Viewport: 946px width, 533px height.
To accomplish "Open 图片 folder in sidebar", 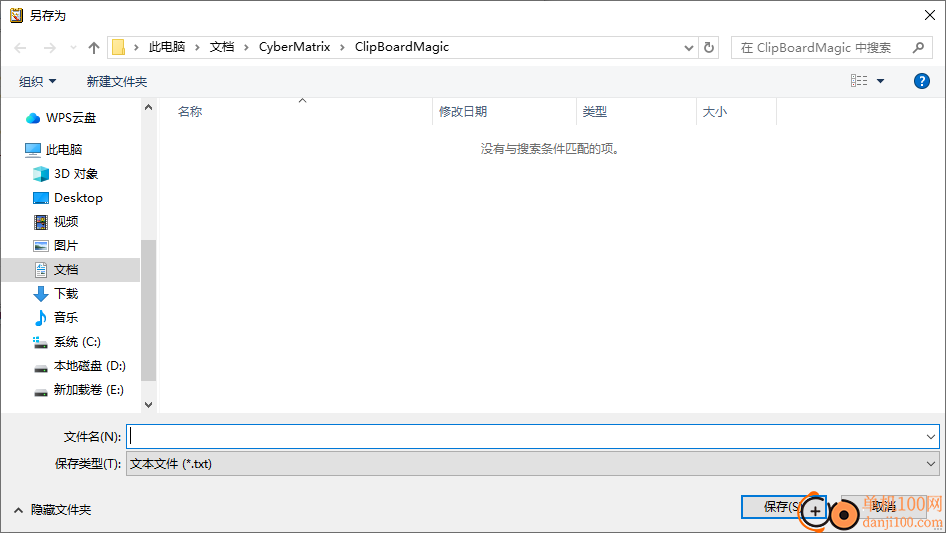I will 56,246.
